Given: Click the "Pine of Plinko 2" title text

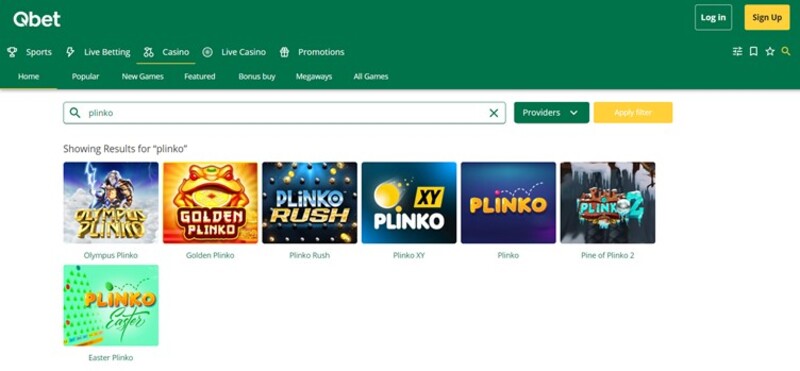Looking at the screenshot, I should (x=608, y=255).
